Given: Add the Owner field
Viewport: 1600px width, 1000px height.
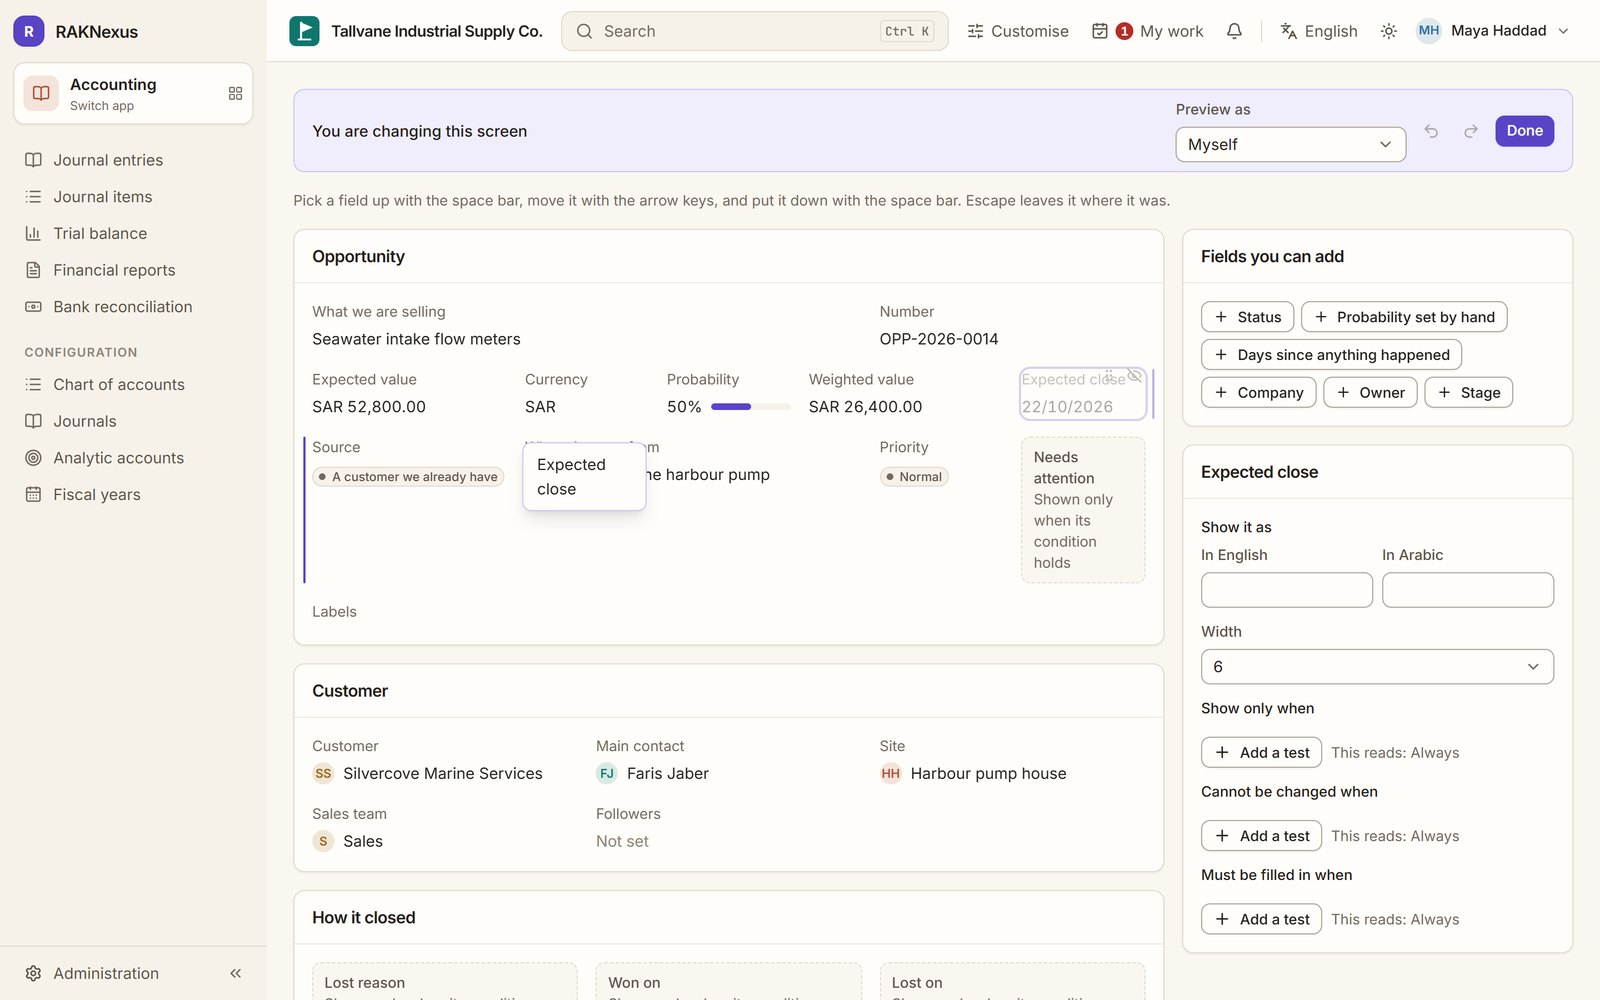Looking at the screenshot, I should [x=1370, y=393].
